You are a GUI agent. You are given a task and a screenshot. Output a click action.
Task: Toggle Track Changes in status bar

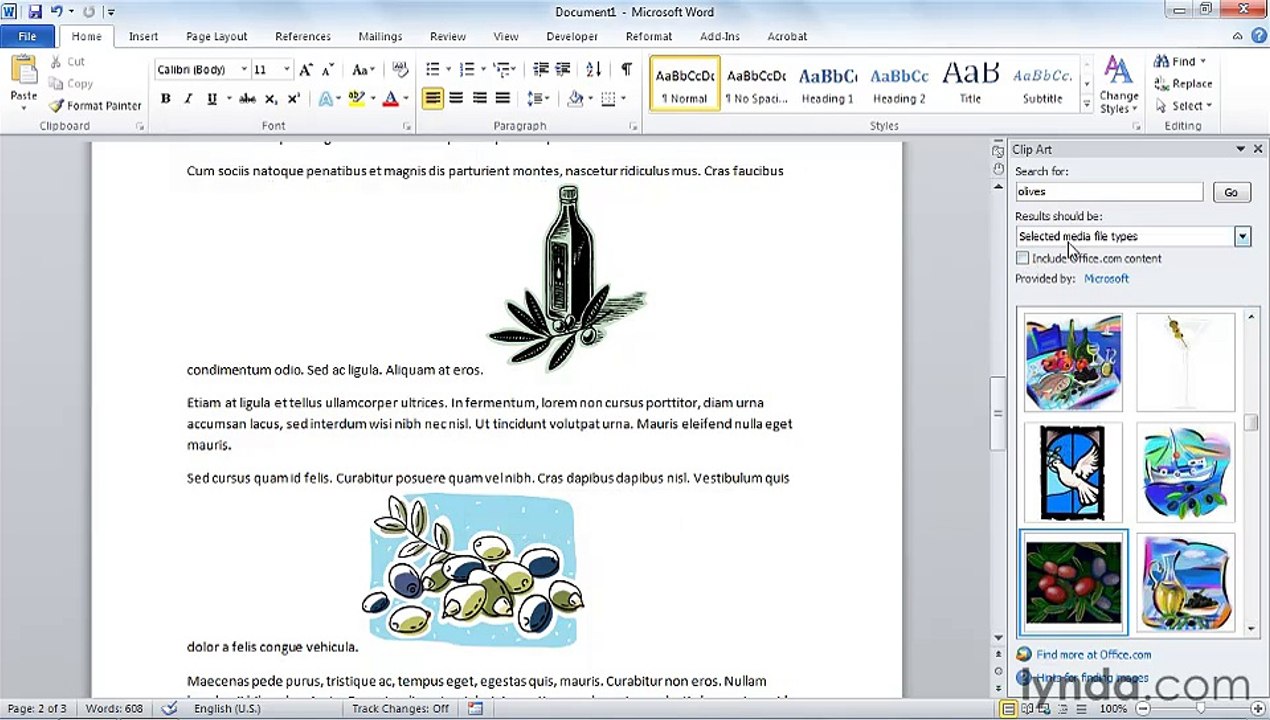point(400,709)
